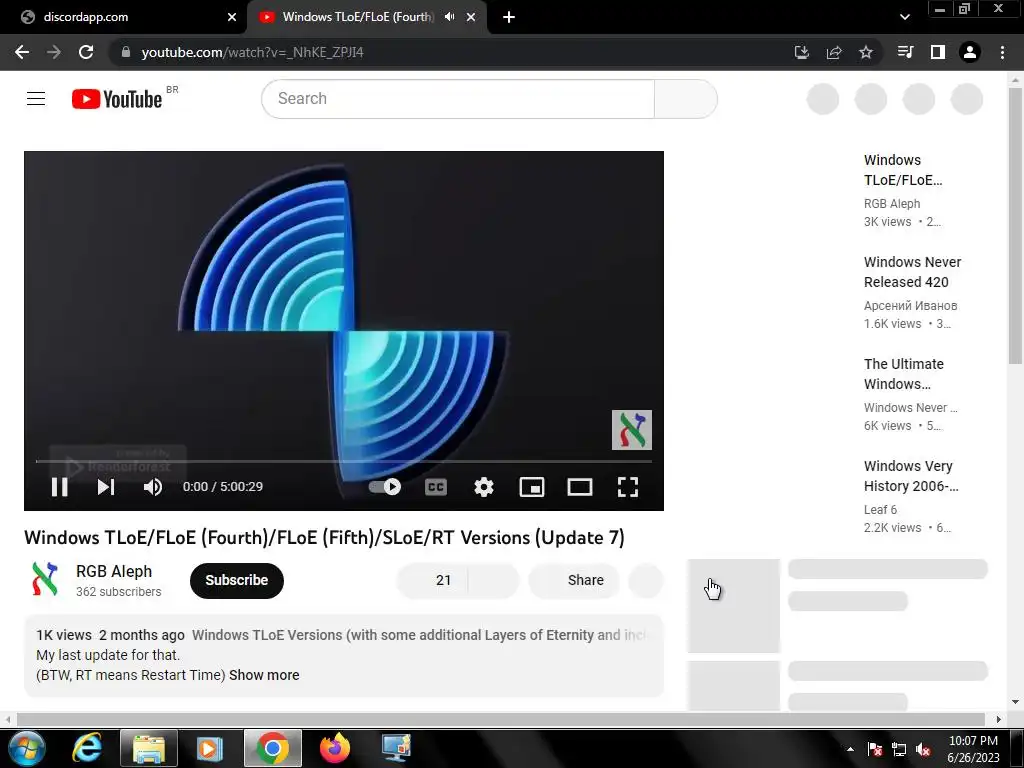Open a new browser tab

click(x=509, y=17)
